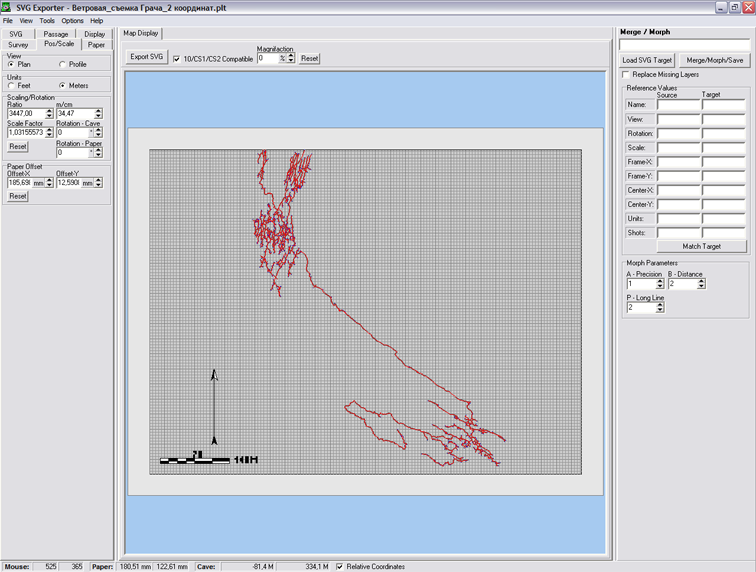Open the Options menu
Image resolution: width=756 pixels, height=572 pixels.
pyautogui.click(x=72, y=20)
